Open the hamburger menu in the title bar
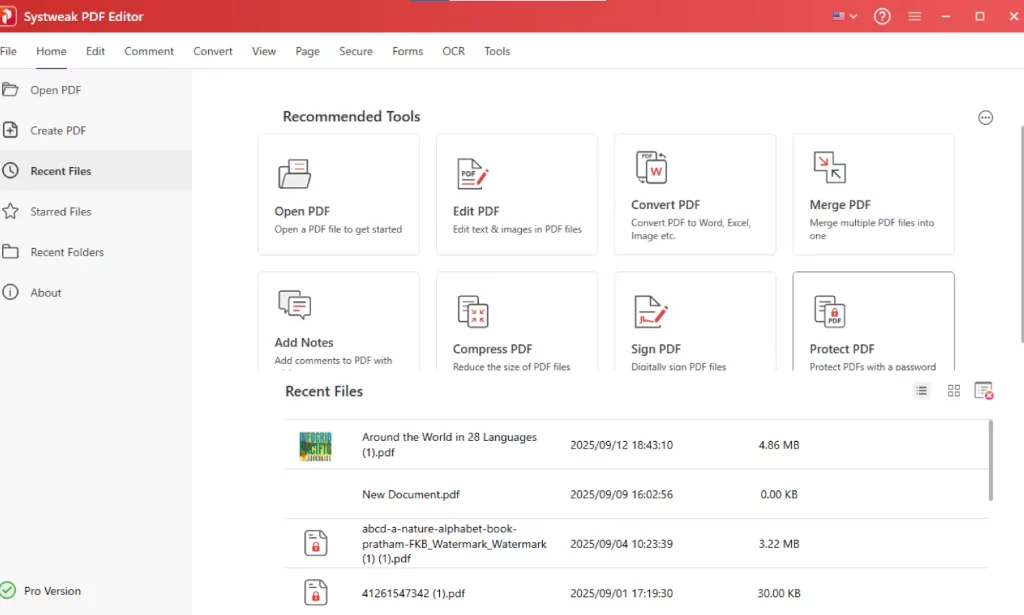 914,16
